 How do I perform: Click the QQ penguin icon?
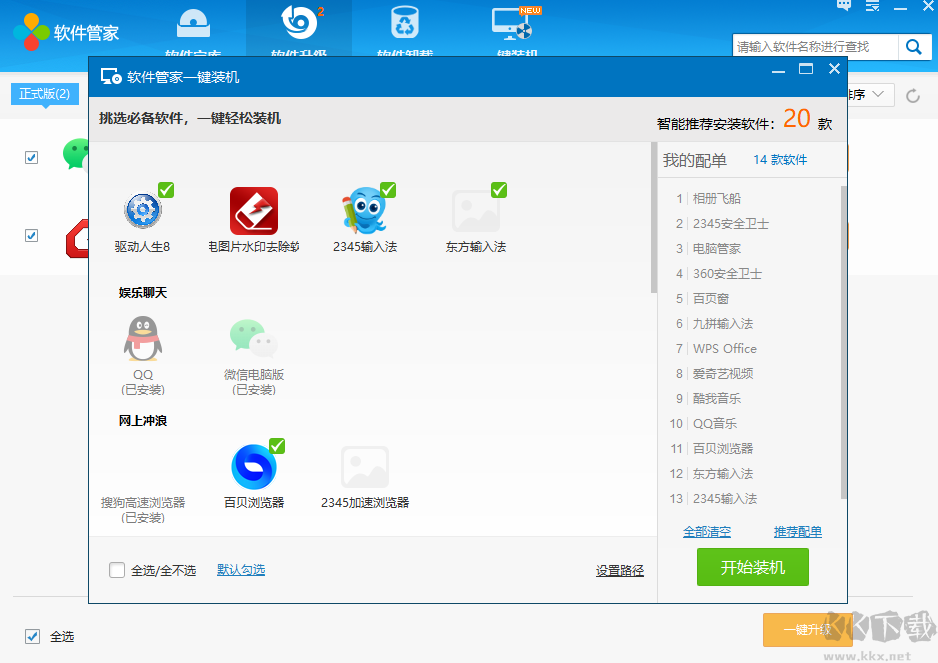(143, 339)
